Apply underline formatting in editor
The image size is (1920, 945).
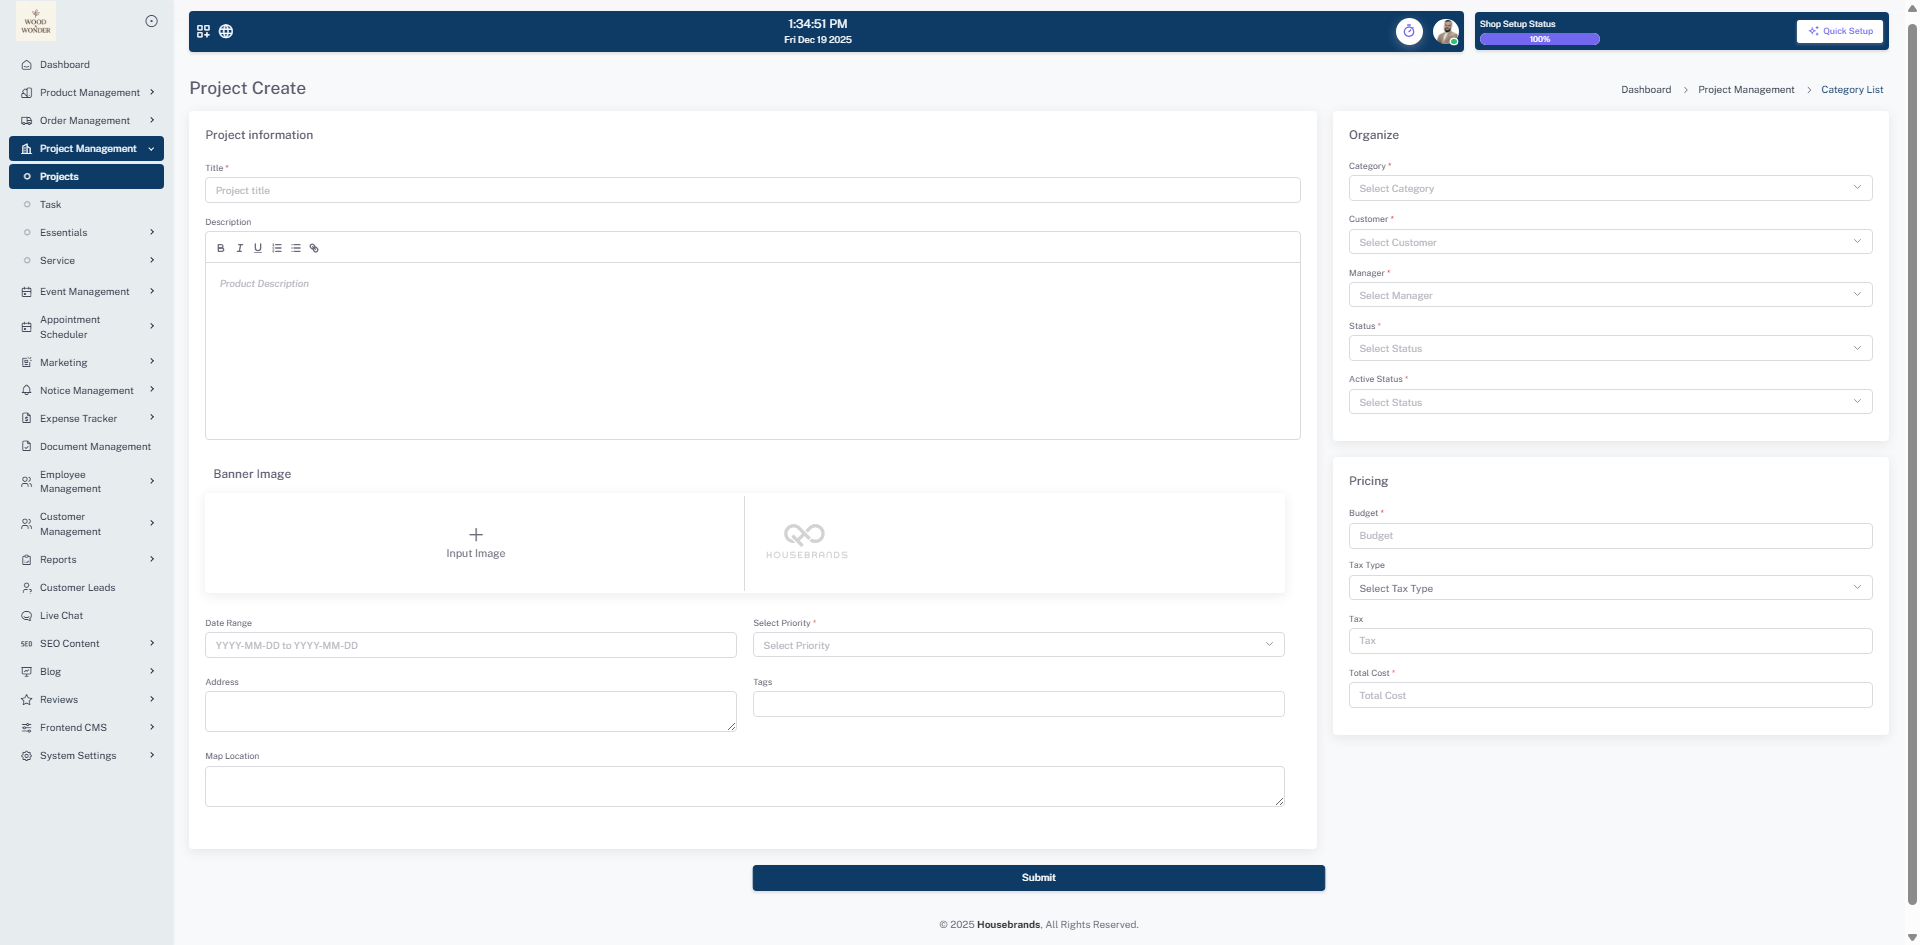tap(258, 248)
